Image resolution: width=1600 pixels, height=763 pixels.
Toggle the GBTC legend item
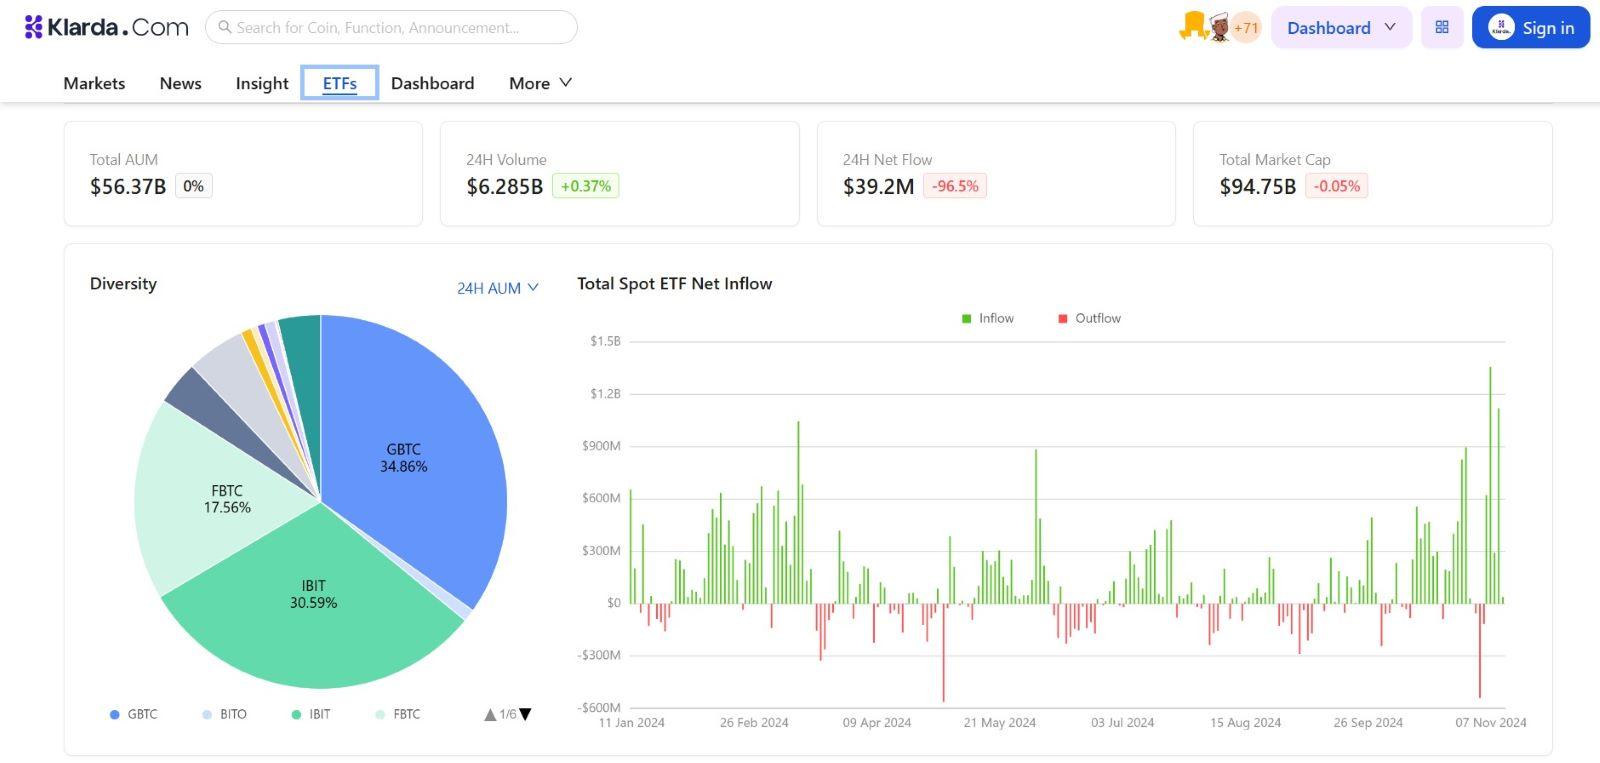pos(133,714)
